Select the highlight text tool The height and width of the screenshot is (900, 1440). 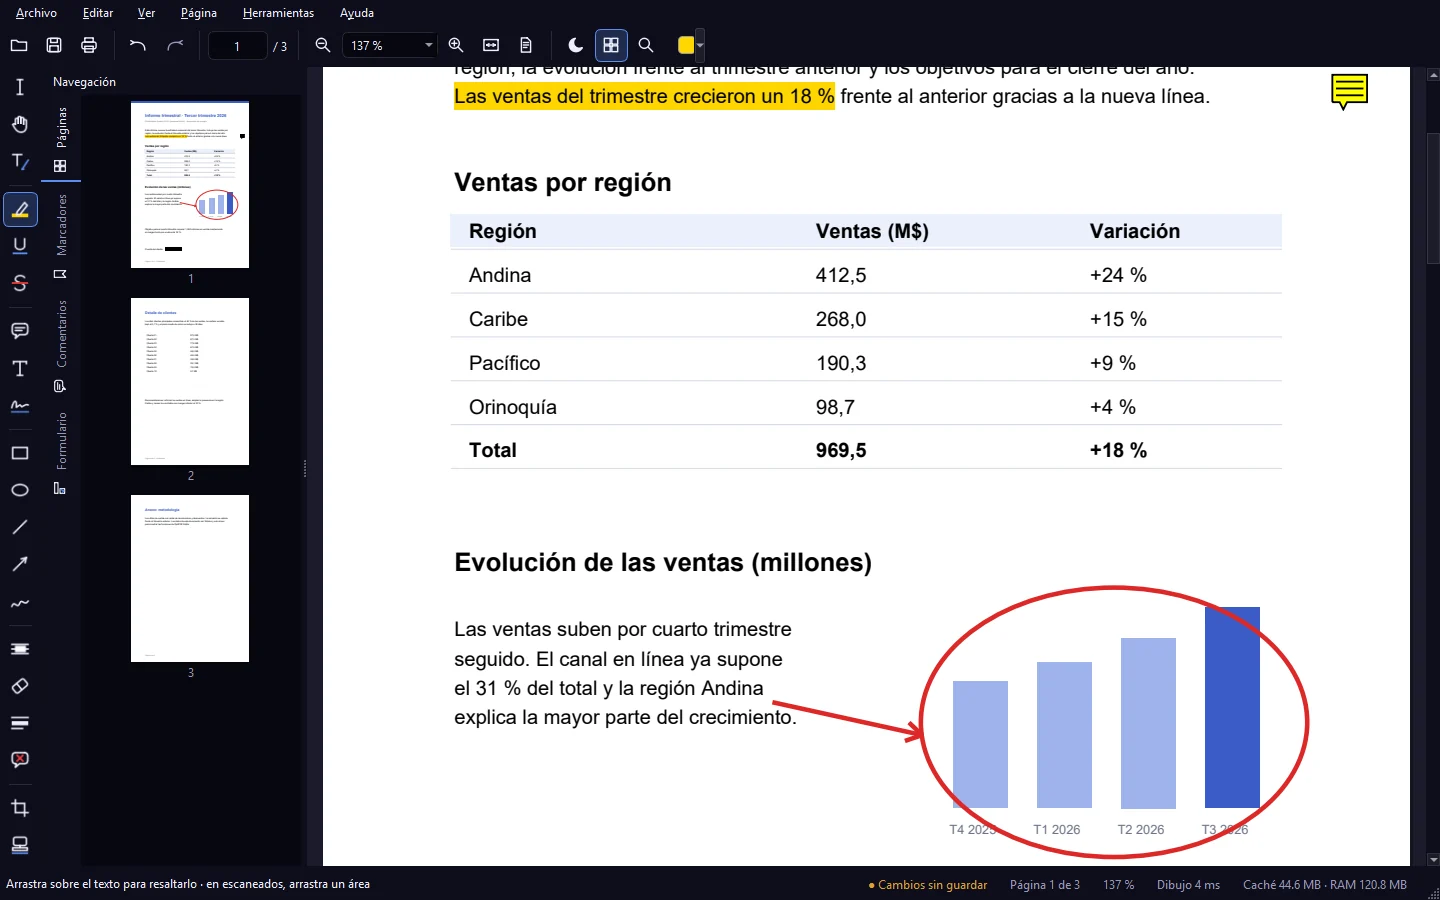click(20, 210)
